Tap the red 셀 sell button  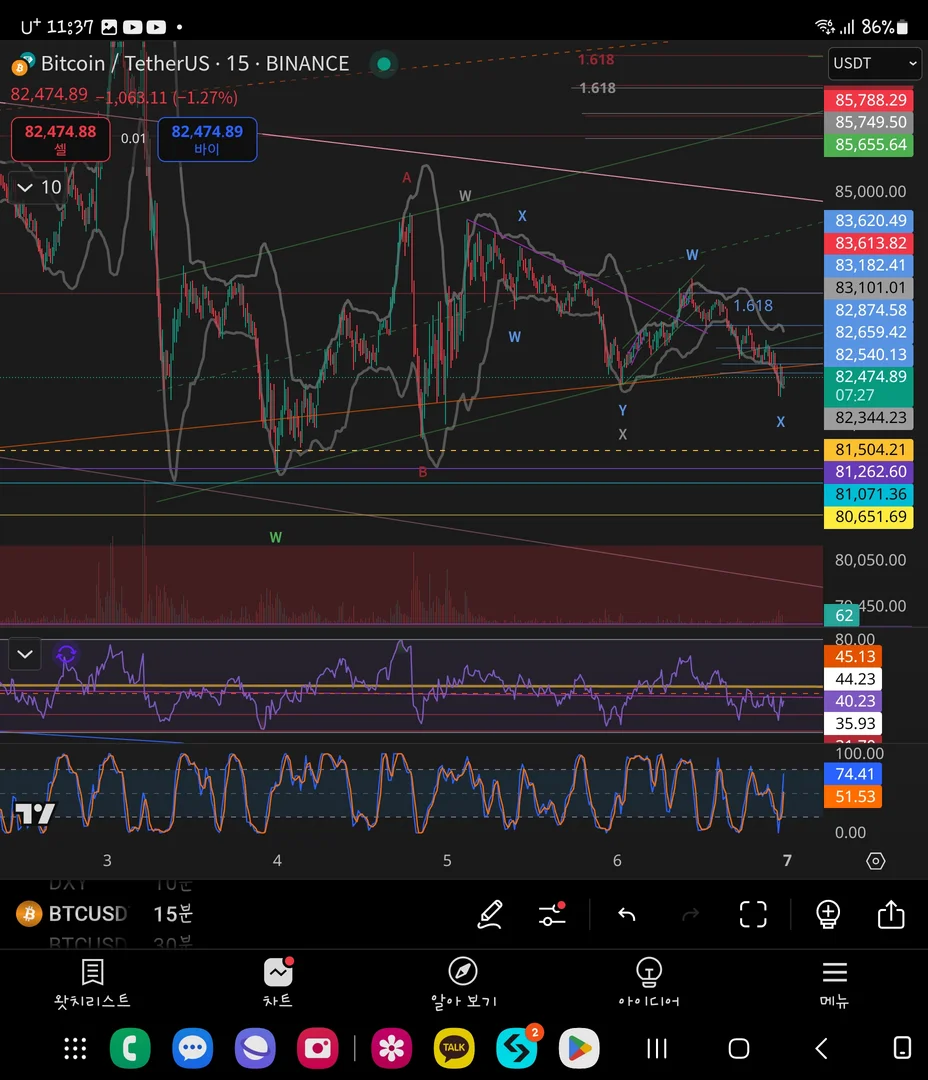[x=61, y=140]
